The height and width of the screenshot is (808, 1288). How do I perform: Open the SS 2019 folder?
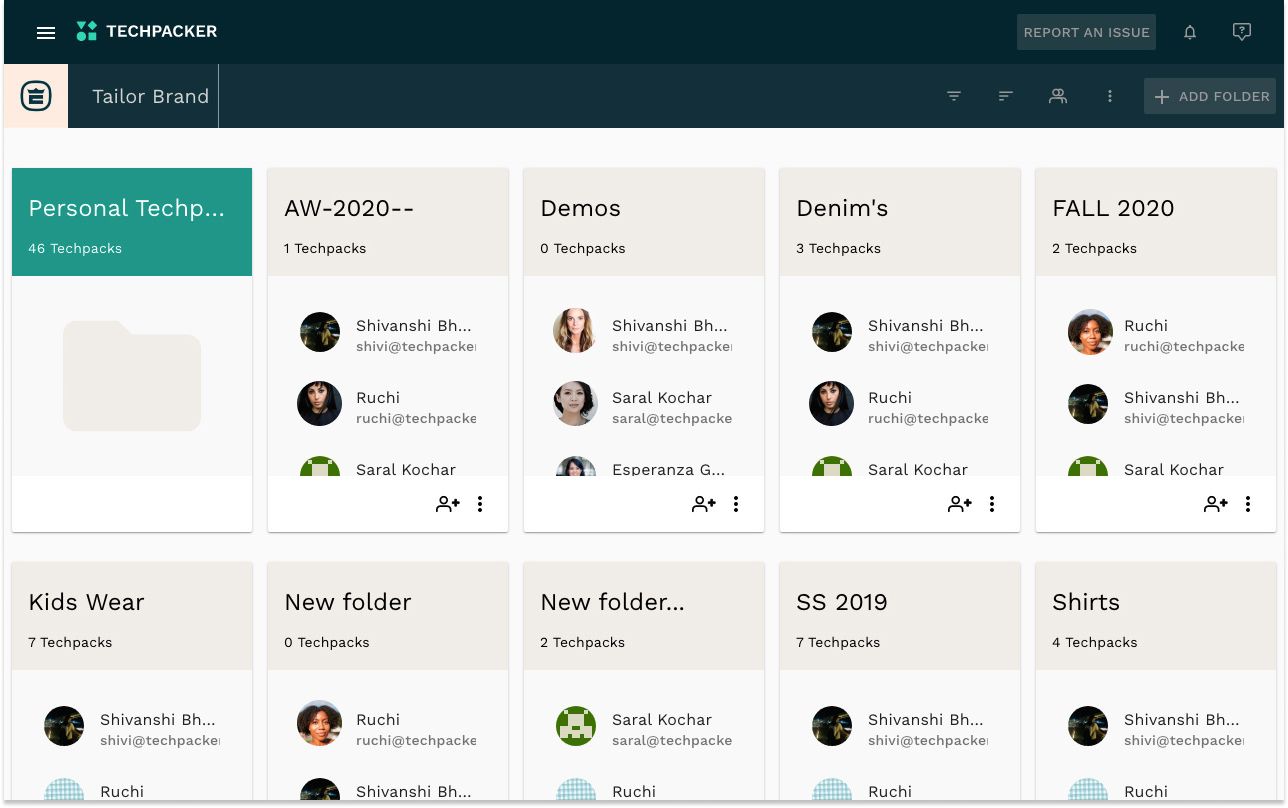(x=900, y=615)
